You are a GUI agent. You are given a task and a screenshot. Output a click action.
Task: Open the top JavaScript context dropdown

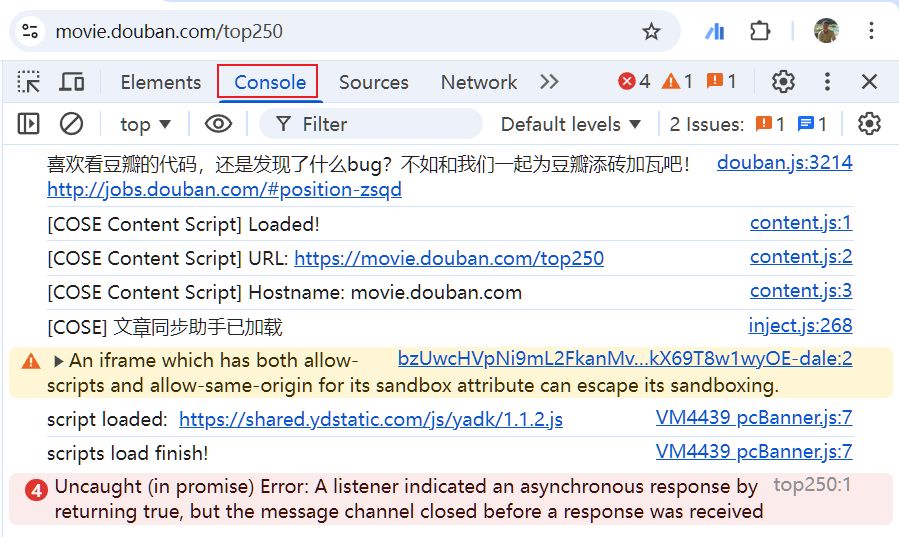[146, 124]
